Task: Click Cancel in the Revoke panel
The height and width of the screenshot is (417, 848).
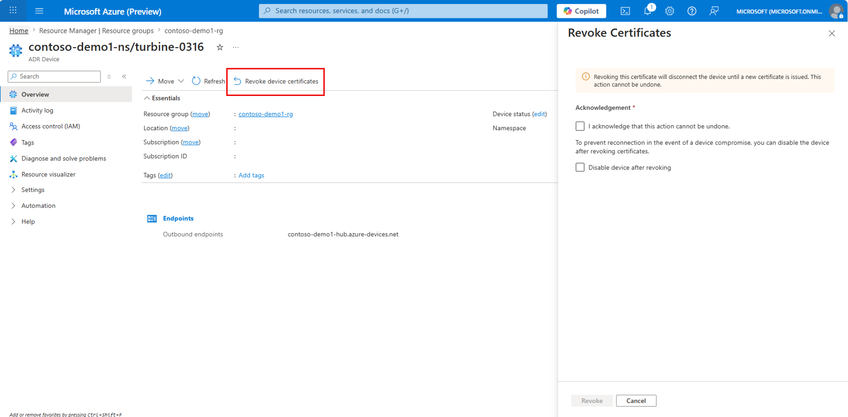Action: coord(636,401)
